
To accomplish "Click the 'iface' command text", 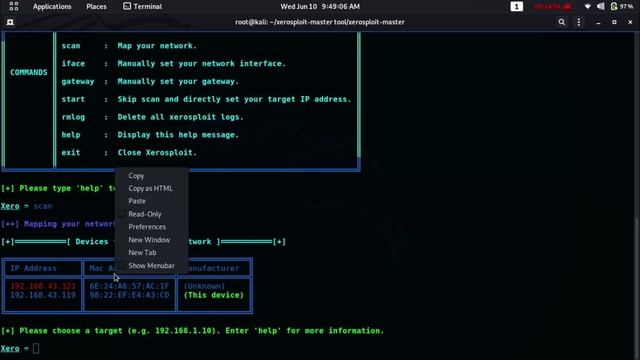I will pyautogui.click(x=73, y=64).
